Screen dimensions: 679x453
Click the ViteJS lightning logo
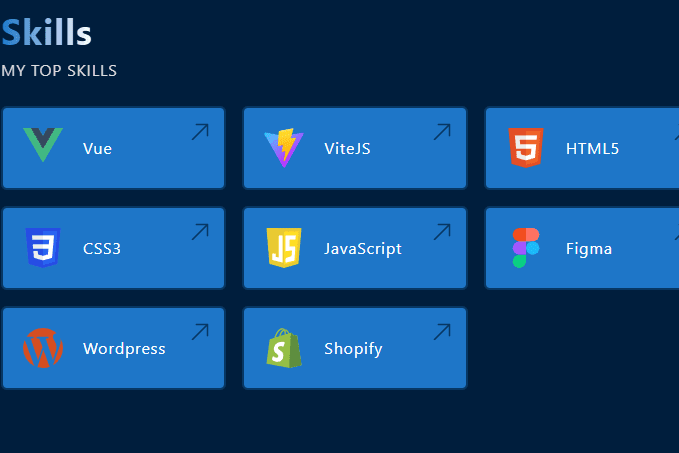coord(284,148)
